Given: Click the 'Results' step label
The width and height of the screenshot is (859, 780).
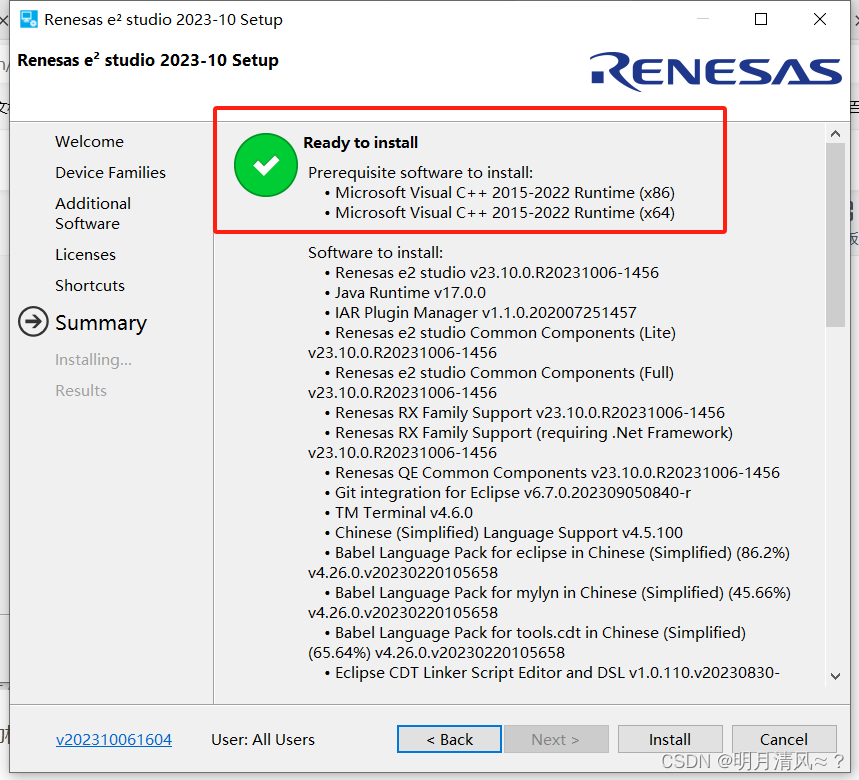Looking at the screenshot, I should [x=81, y=391].
